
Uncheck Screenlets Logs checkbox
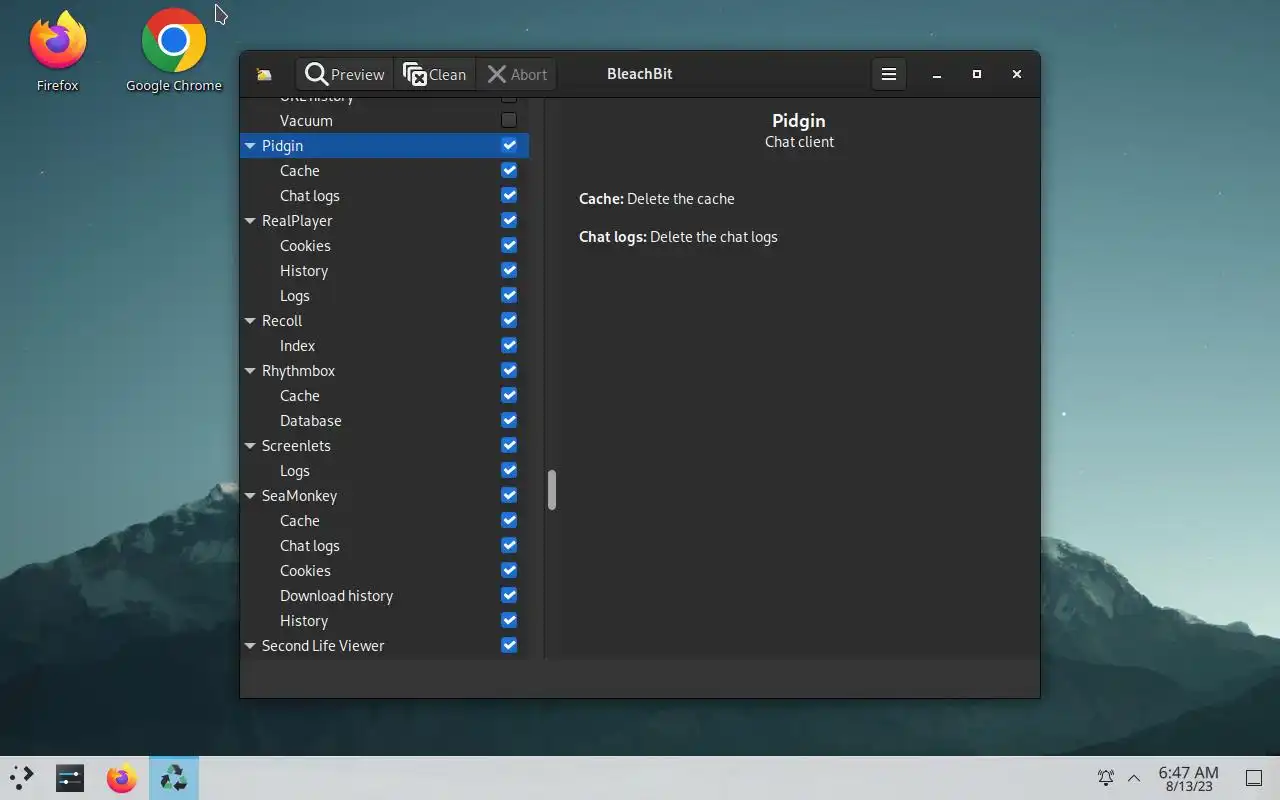click(x=509, y=470)
